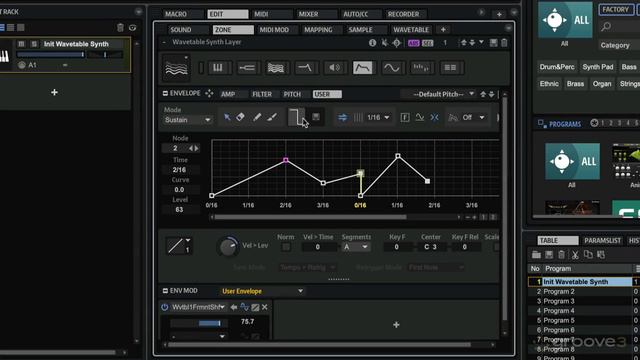Bypass the Wvtbl1FrmntShf modulation power button

[164, 307]
